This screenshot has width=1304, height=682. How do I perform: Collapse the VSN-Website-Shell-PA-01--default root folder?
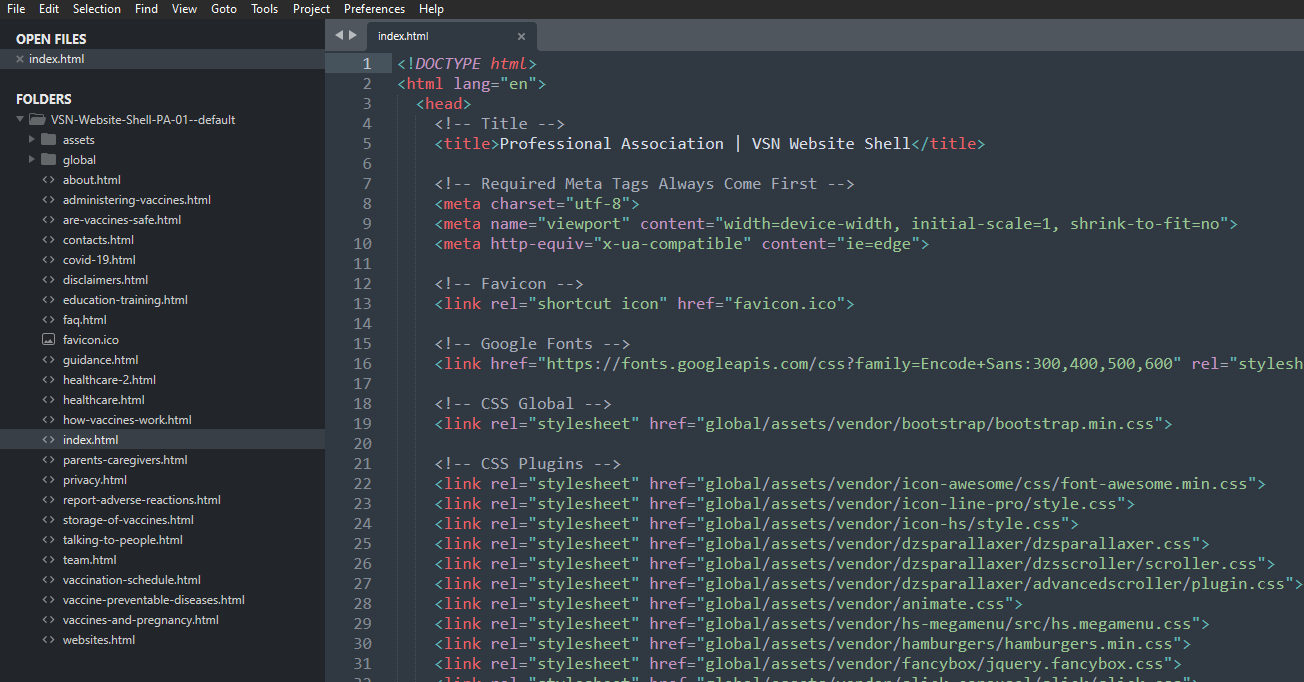pyautogui.click(x=20, y=120)
